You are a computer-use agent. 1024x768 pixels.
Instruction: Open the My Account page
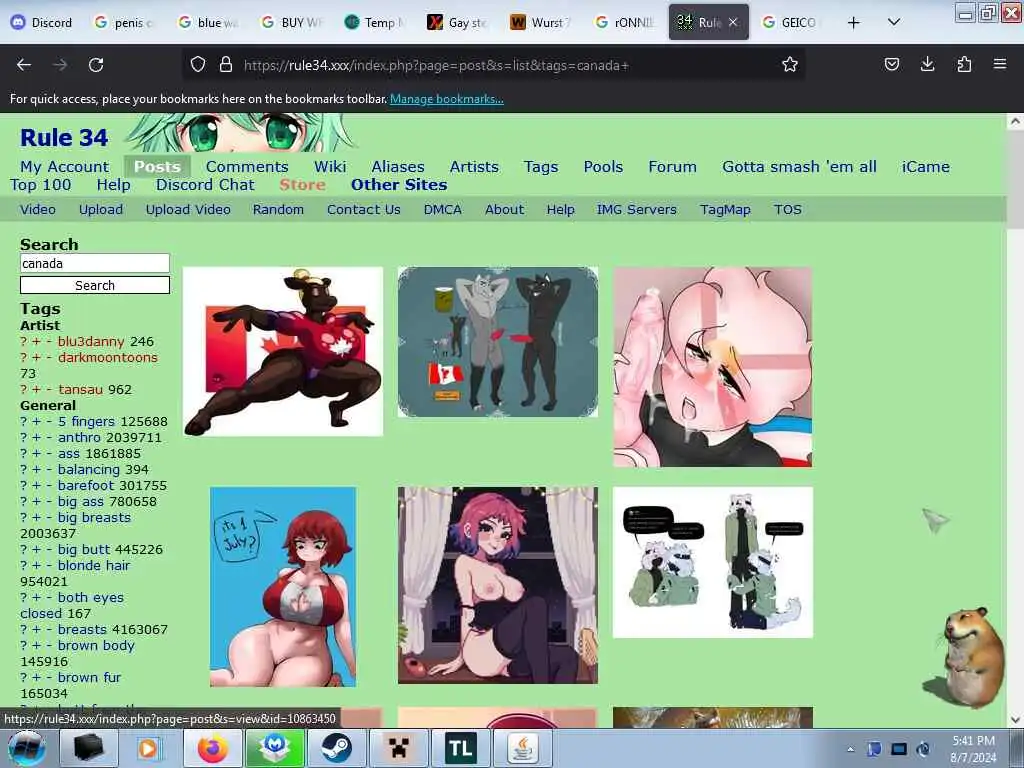65,167
